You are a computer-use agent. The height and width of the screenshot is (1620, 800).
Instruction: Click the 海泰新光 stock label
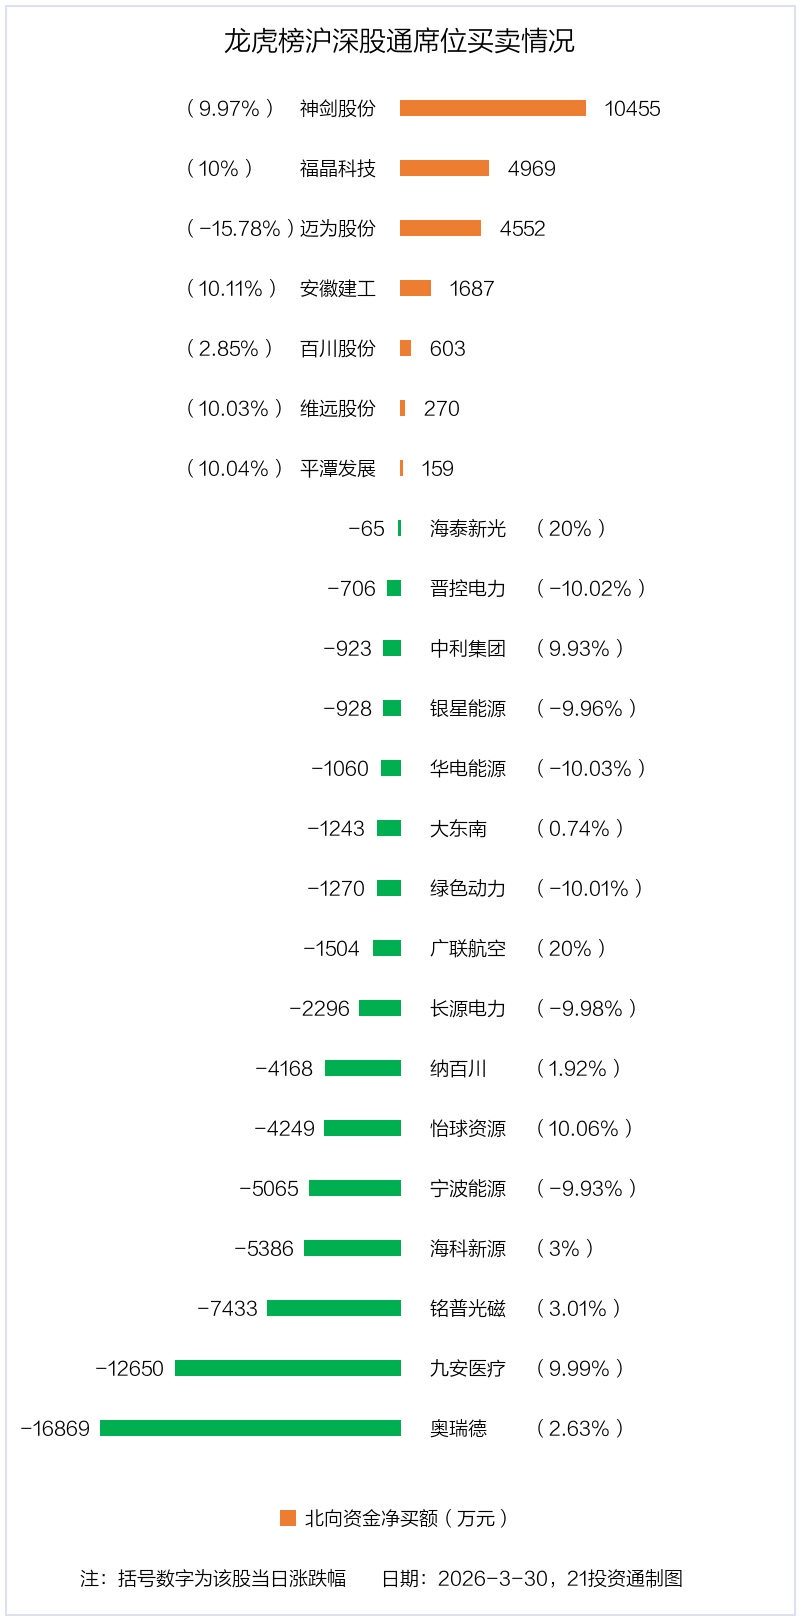[468, 528]
